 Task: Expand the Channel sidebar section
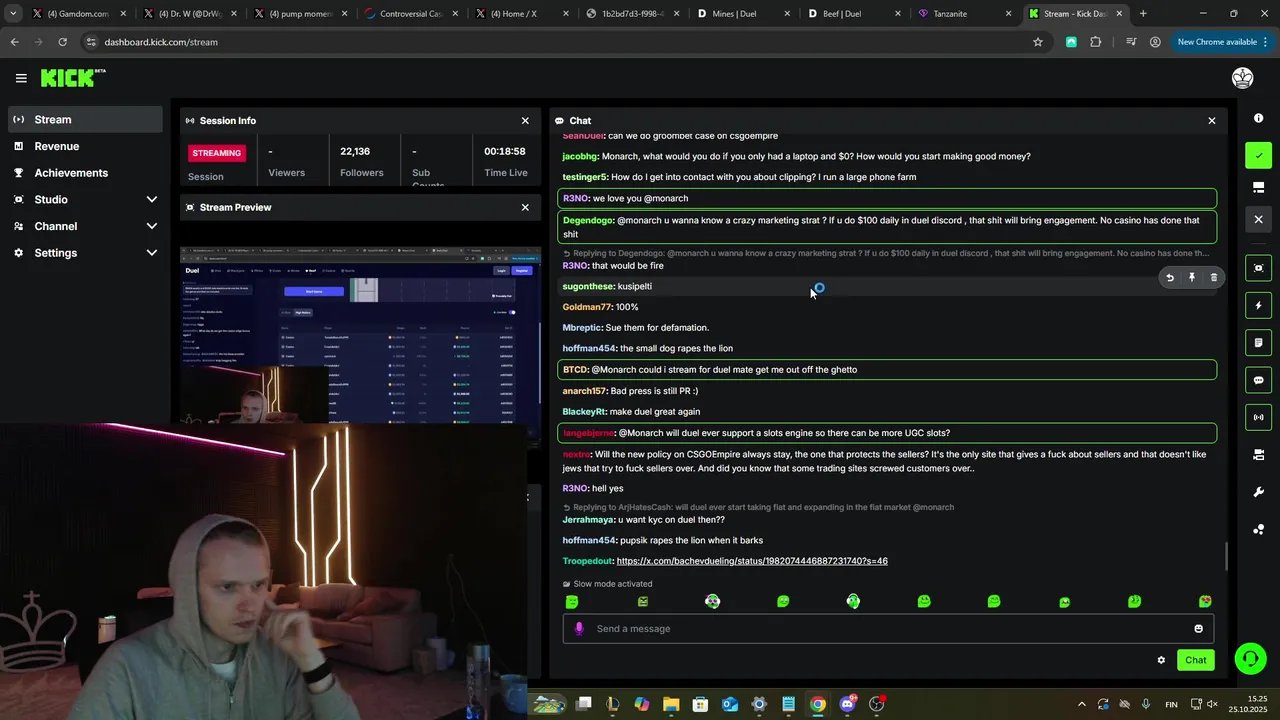pyautogui.click(x=152, y=226)
